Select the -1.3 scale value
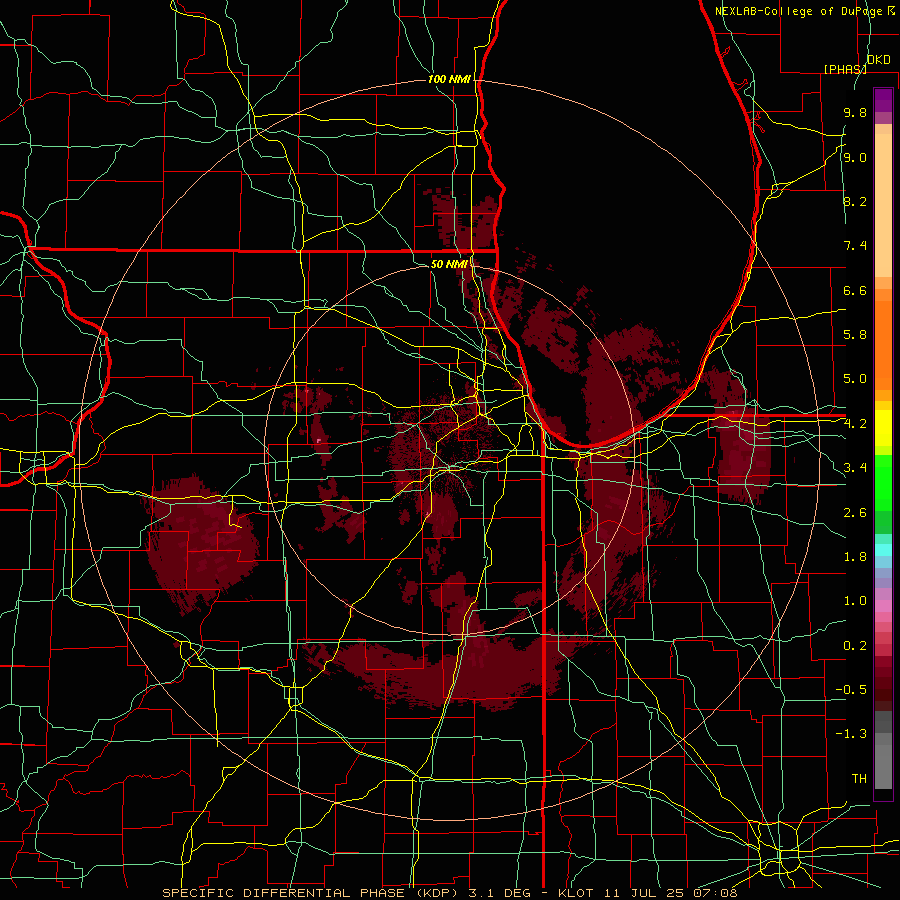The image size is (900, 900). tap(851, 734)
